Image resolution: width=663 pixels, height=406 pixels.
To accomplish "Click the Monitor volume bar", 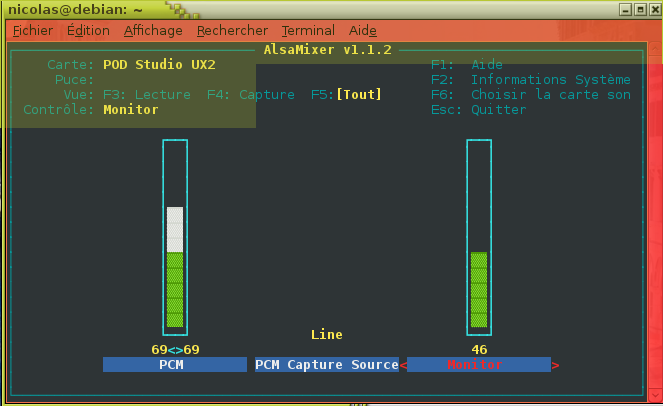I will 479,237.
